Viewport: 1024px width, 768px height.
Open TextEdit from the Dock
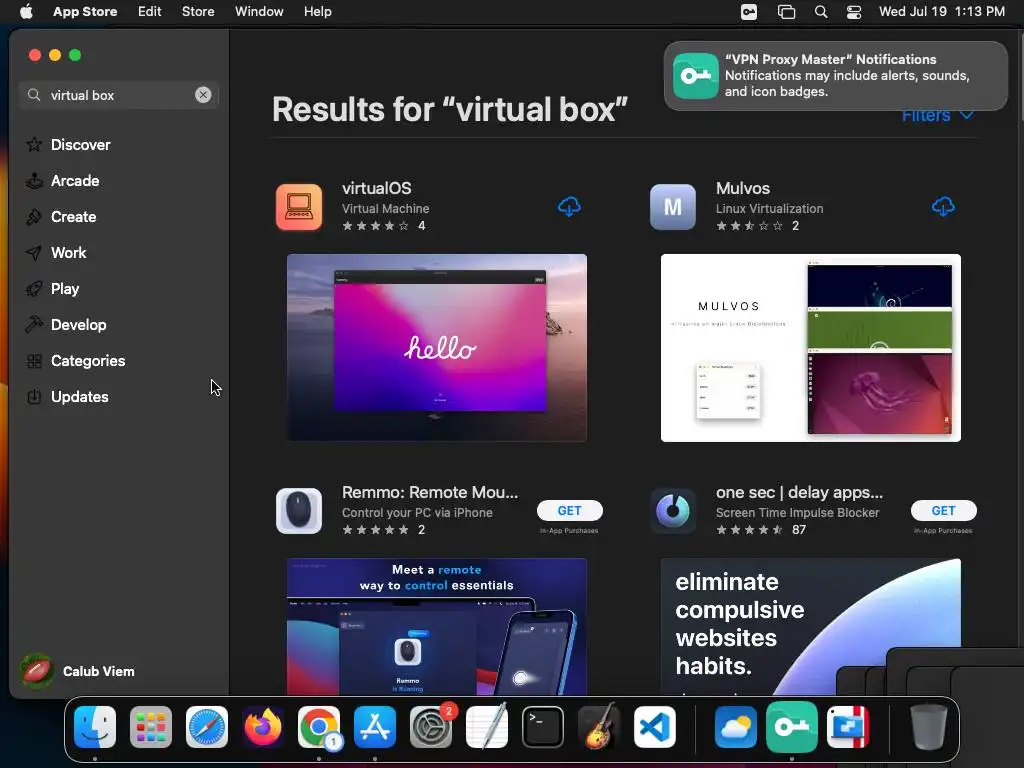[x=487, y=727]
